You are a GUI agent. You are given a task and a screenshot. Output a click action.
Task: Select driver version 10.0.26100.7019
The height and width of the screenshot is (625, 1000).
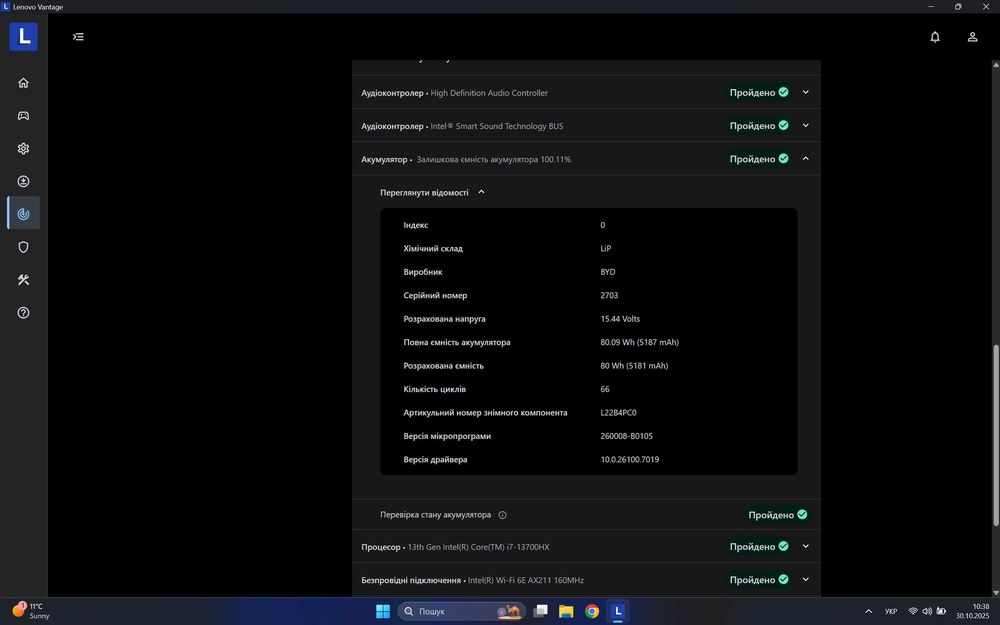pos(629,460)
